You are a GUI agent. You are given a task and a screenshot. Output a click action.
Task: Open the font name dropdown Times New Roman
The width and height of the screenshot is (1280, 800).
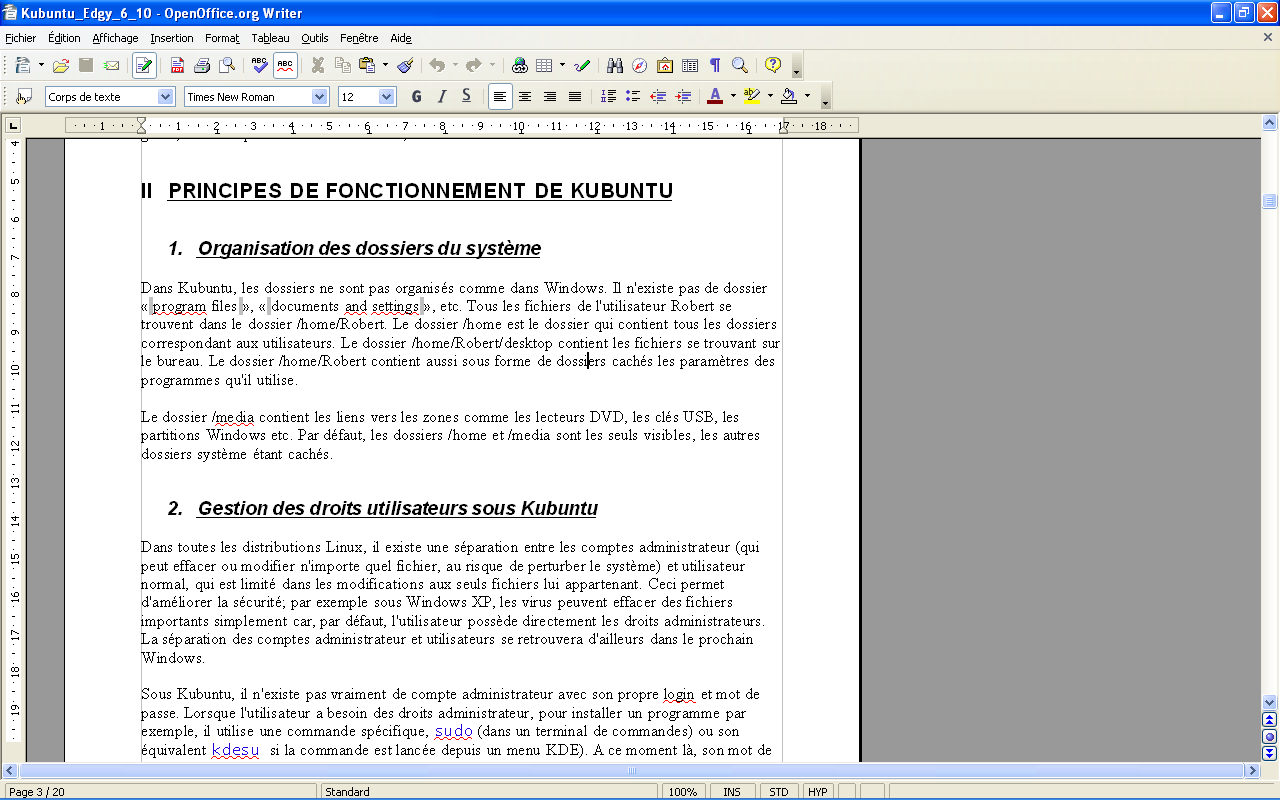320,97
